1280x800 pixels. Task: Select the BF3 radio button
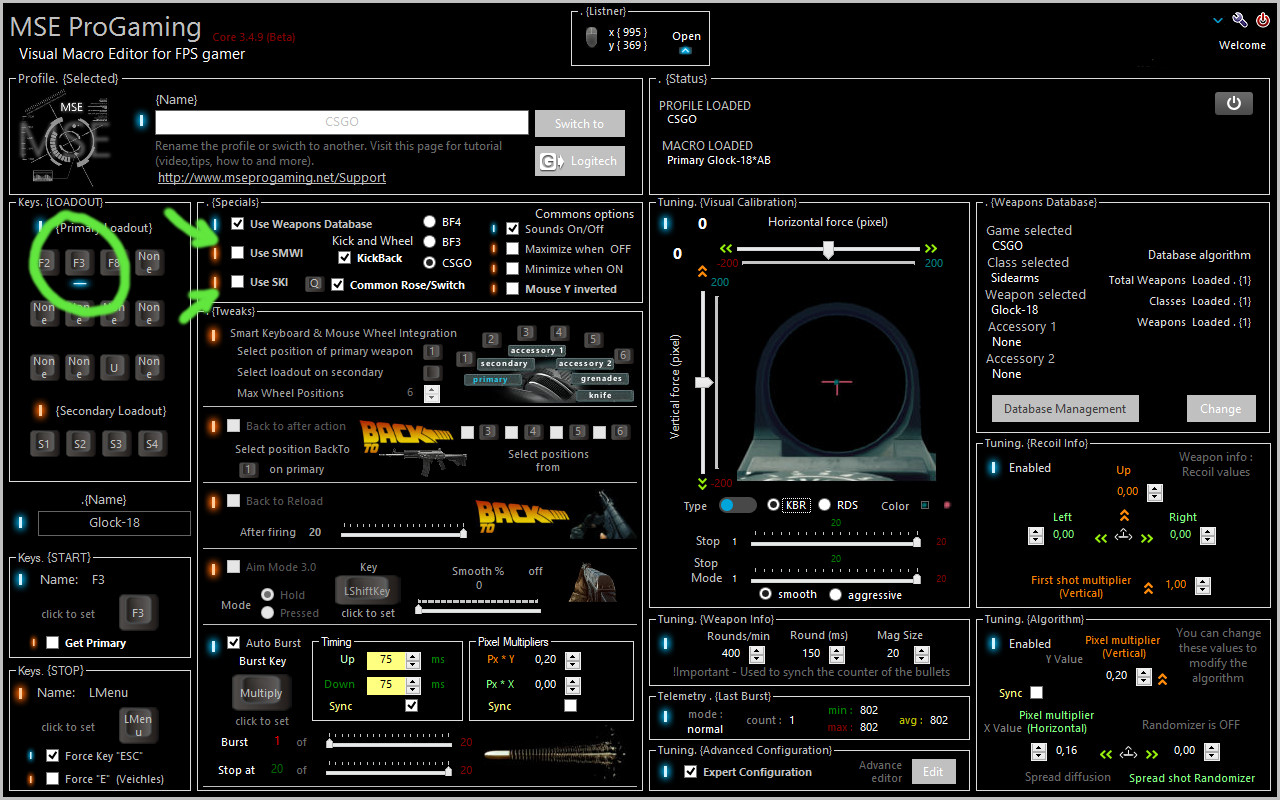pos(430,242)
